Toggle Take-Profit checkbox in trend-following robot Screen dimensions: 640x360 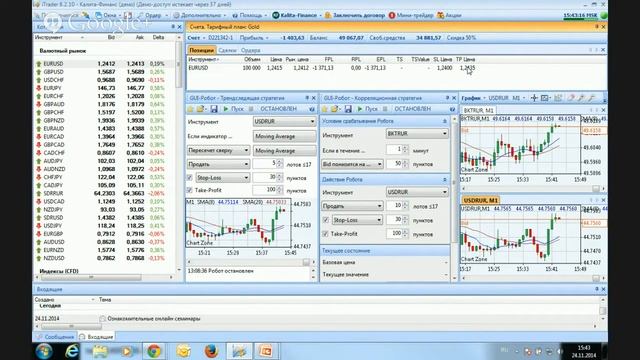click(190, 190)
